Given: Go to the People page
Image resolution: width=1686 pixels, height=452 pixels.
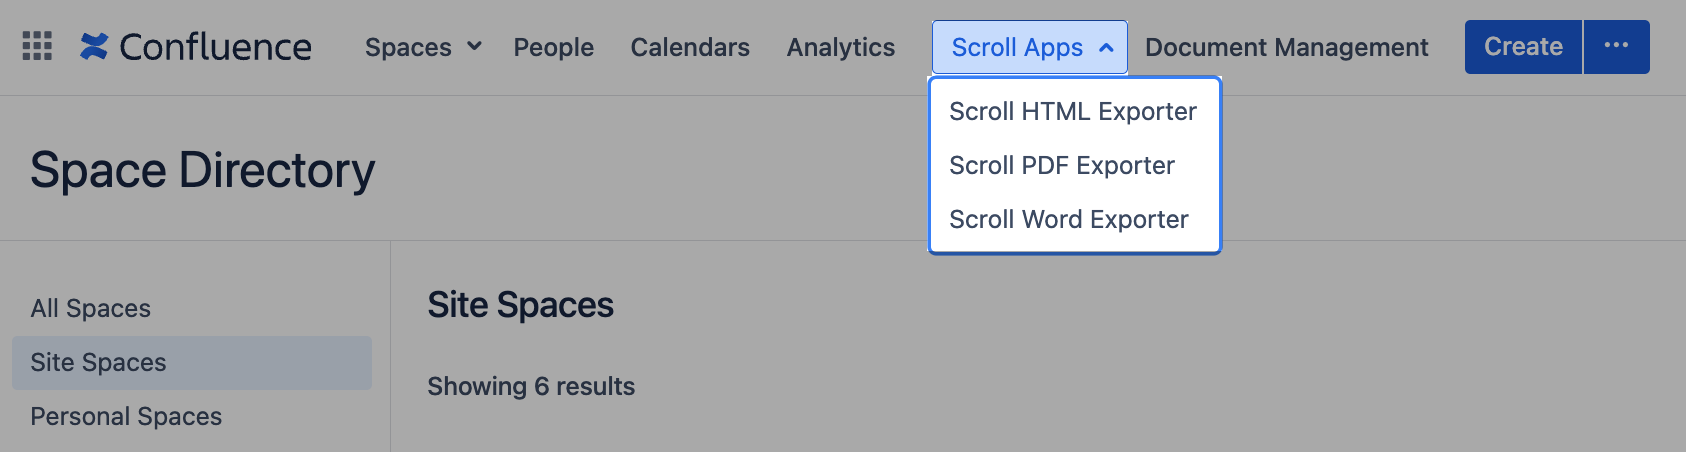Looking at the screenshot, I should (553, 47).
